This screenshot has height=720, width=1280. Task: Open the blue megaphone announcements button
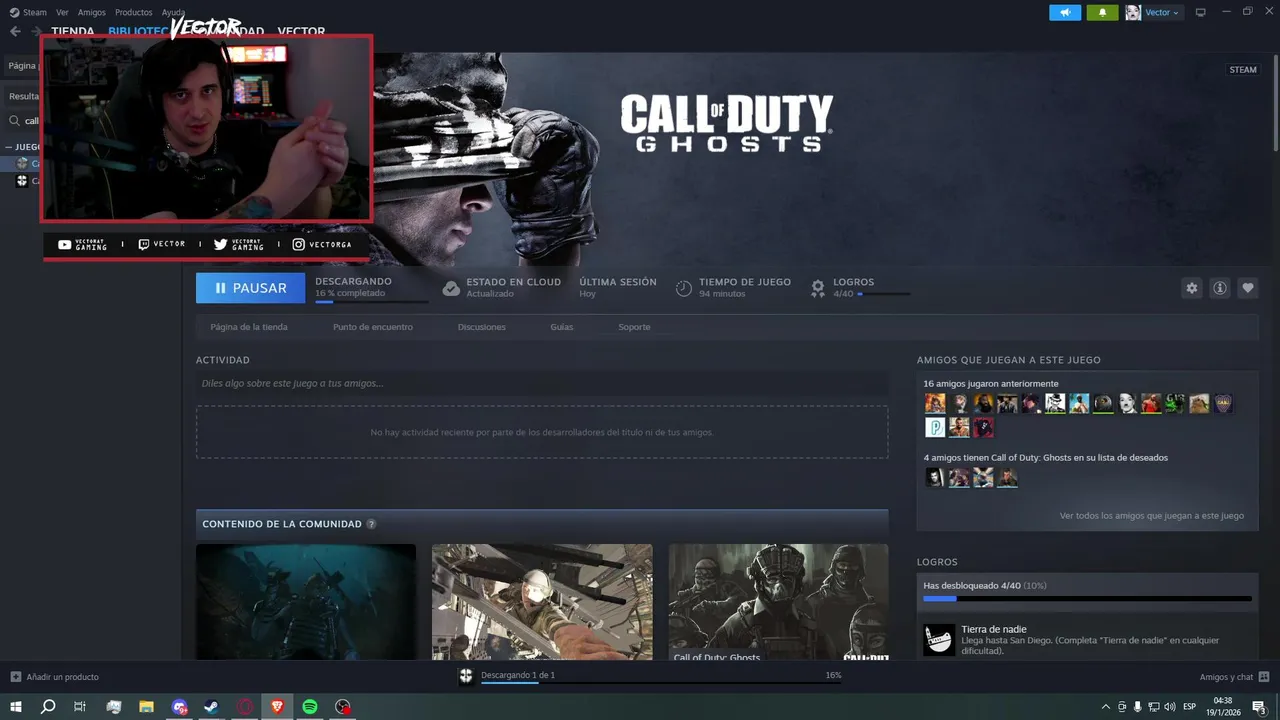click(x=1065, y=12)
